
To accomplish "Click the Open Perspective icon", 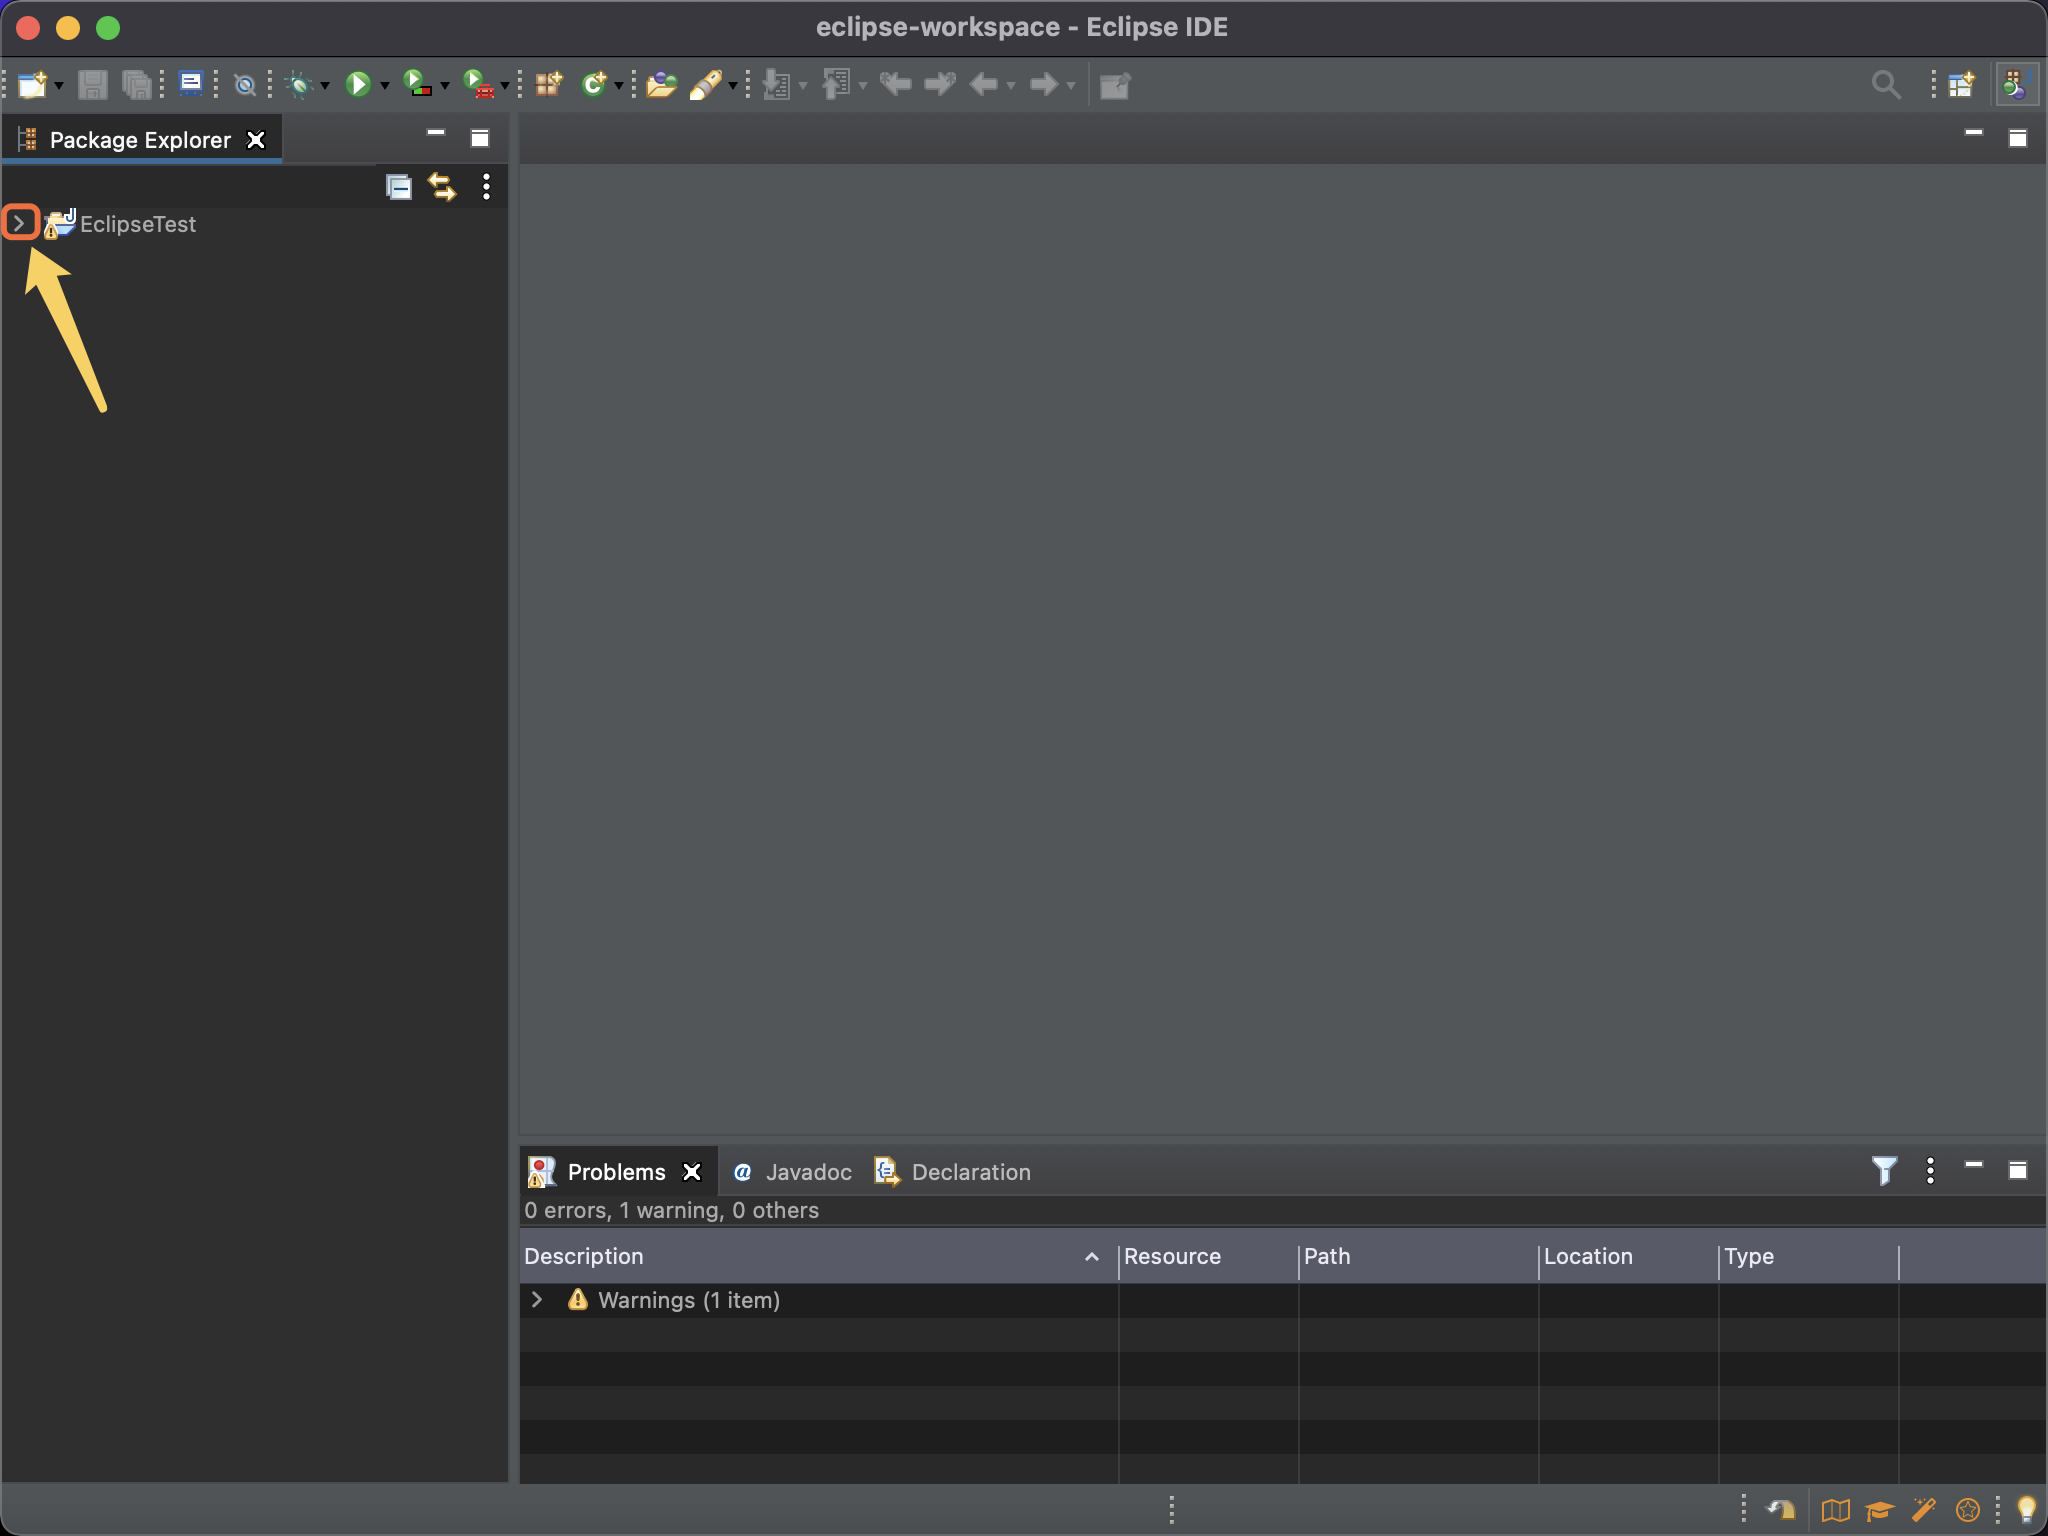I will point(1962,85).
